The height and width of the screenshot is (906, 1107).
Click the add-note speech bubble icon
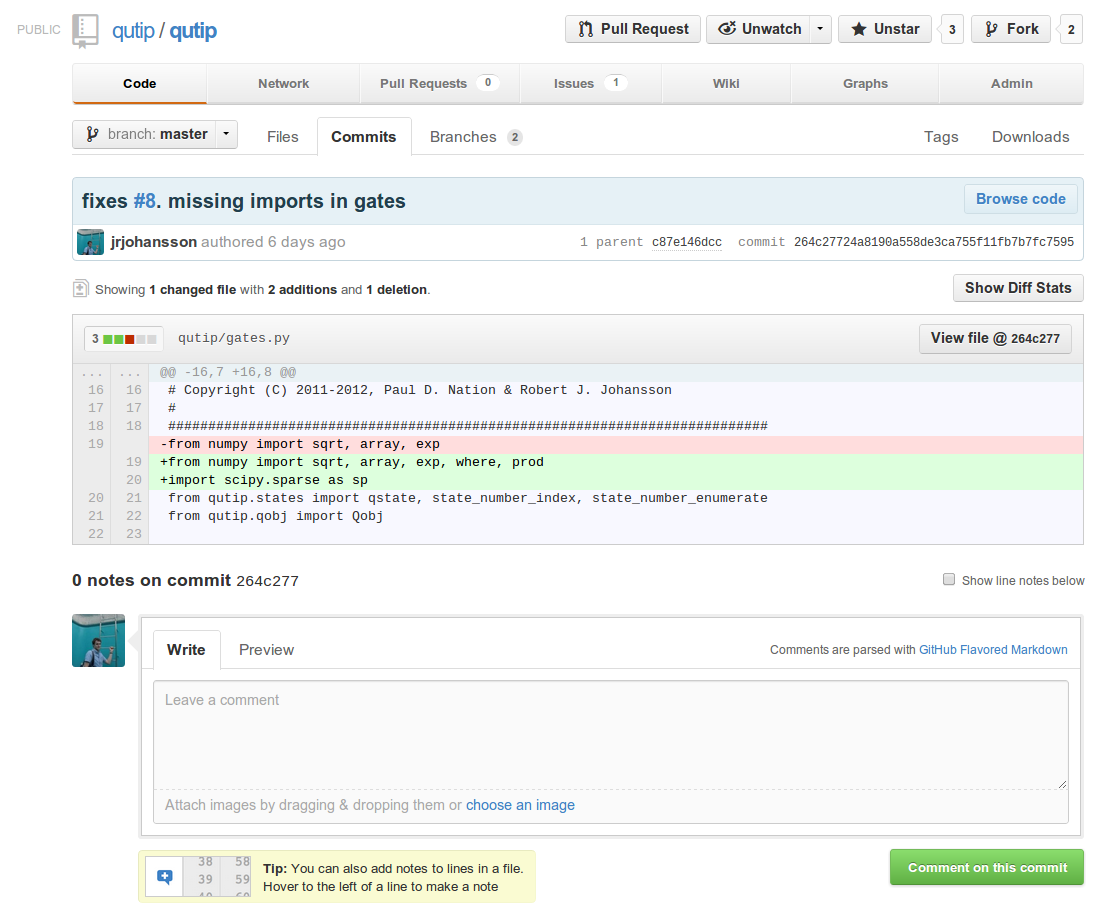[x=165, y=877]
